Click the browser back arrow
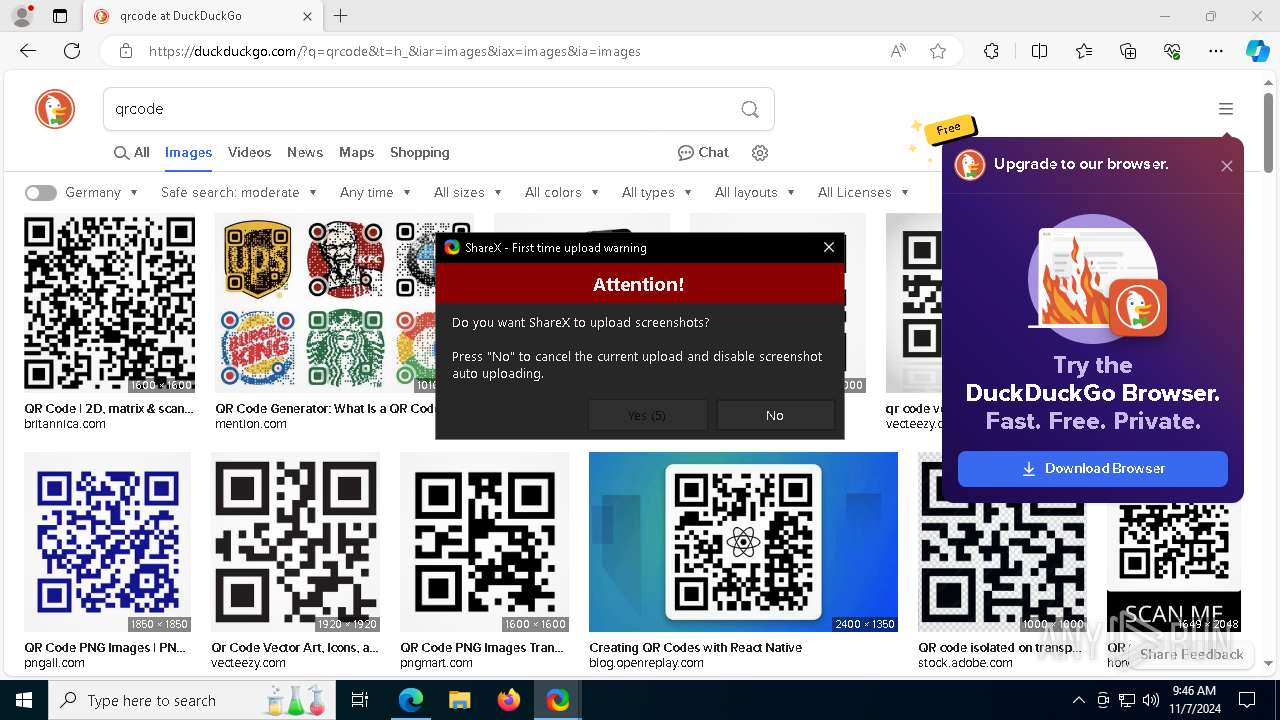This screenshot has width=1280, height=720. [x=28, y=51]
